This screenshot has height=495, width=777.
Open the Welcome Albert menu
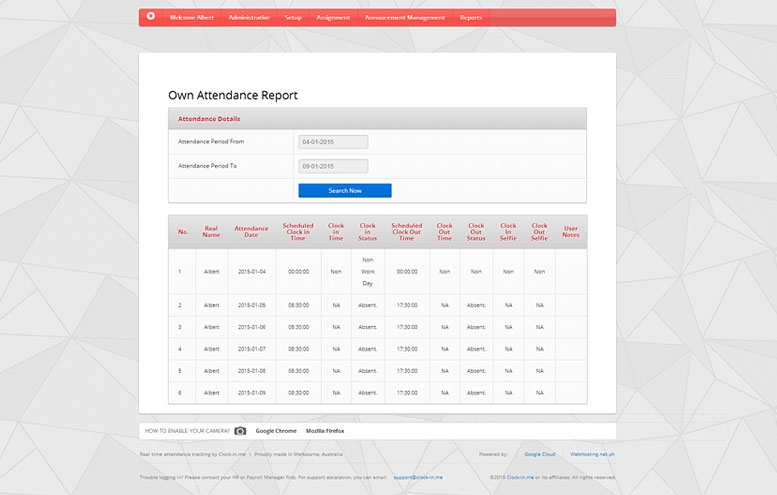pyautogui.click(x=192, y=17)
